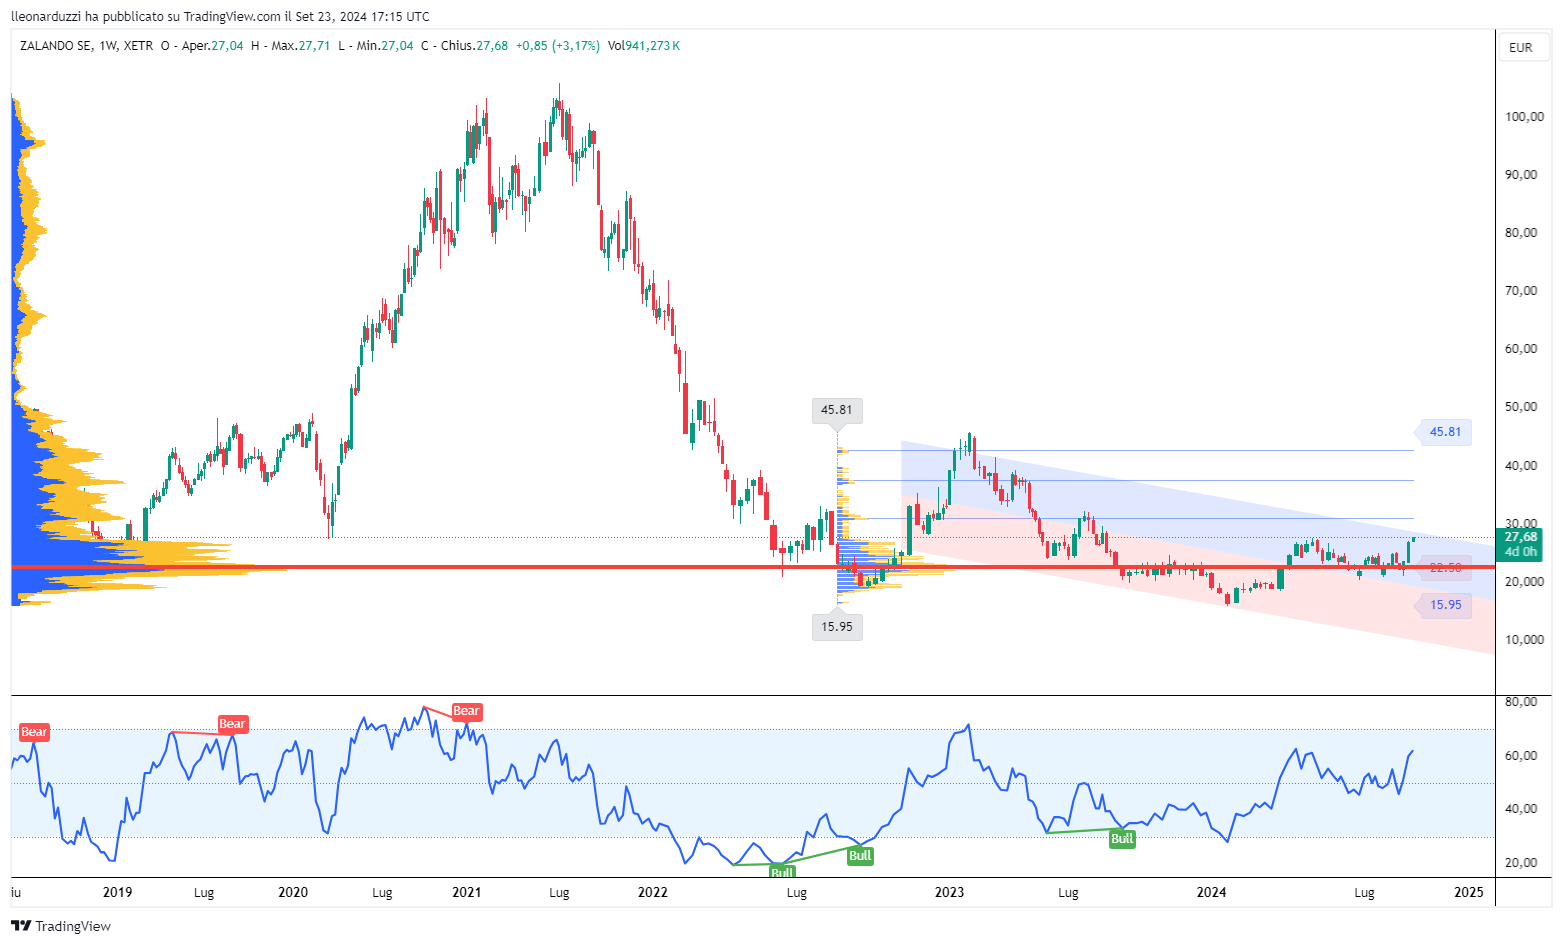Image resolution: width=1563 pixels, height=944 pixels.
Task: Click the 2019 label on the time axis
Action: [x=118, y=892]
